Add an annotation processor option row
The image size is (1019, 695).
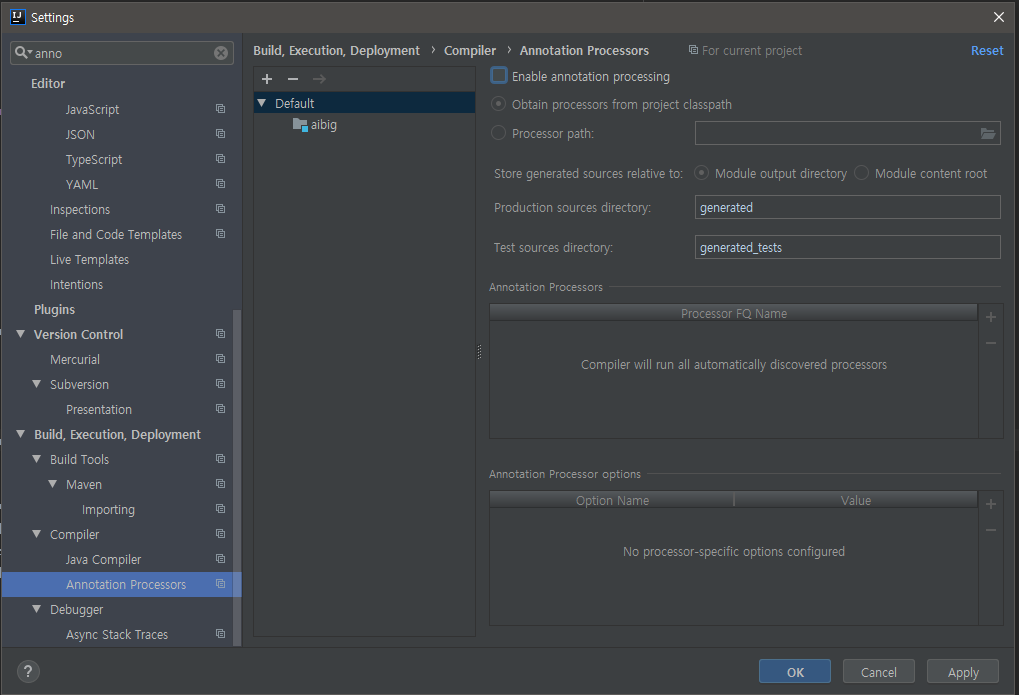coord(990,504)
